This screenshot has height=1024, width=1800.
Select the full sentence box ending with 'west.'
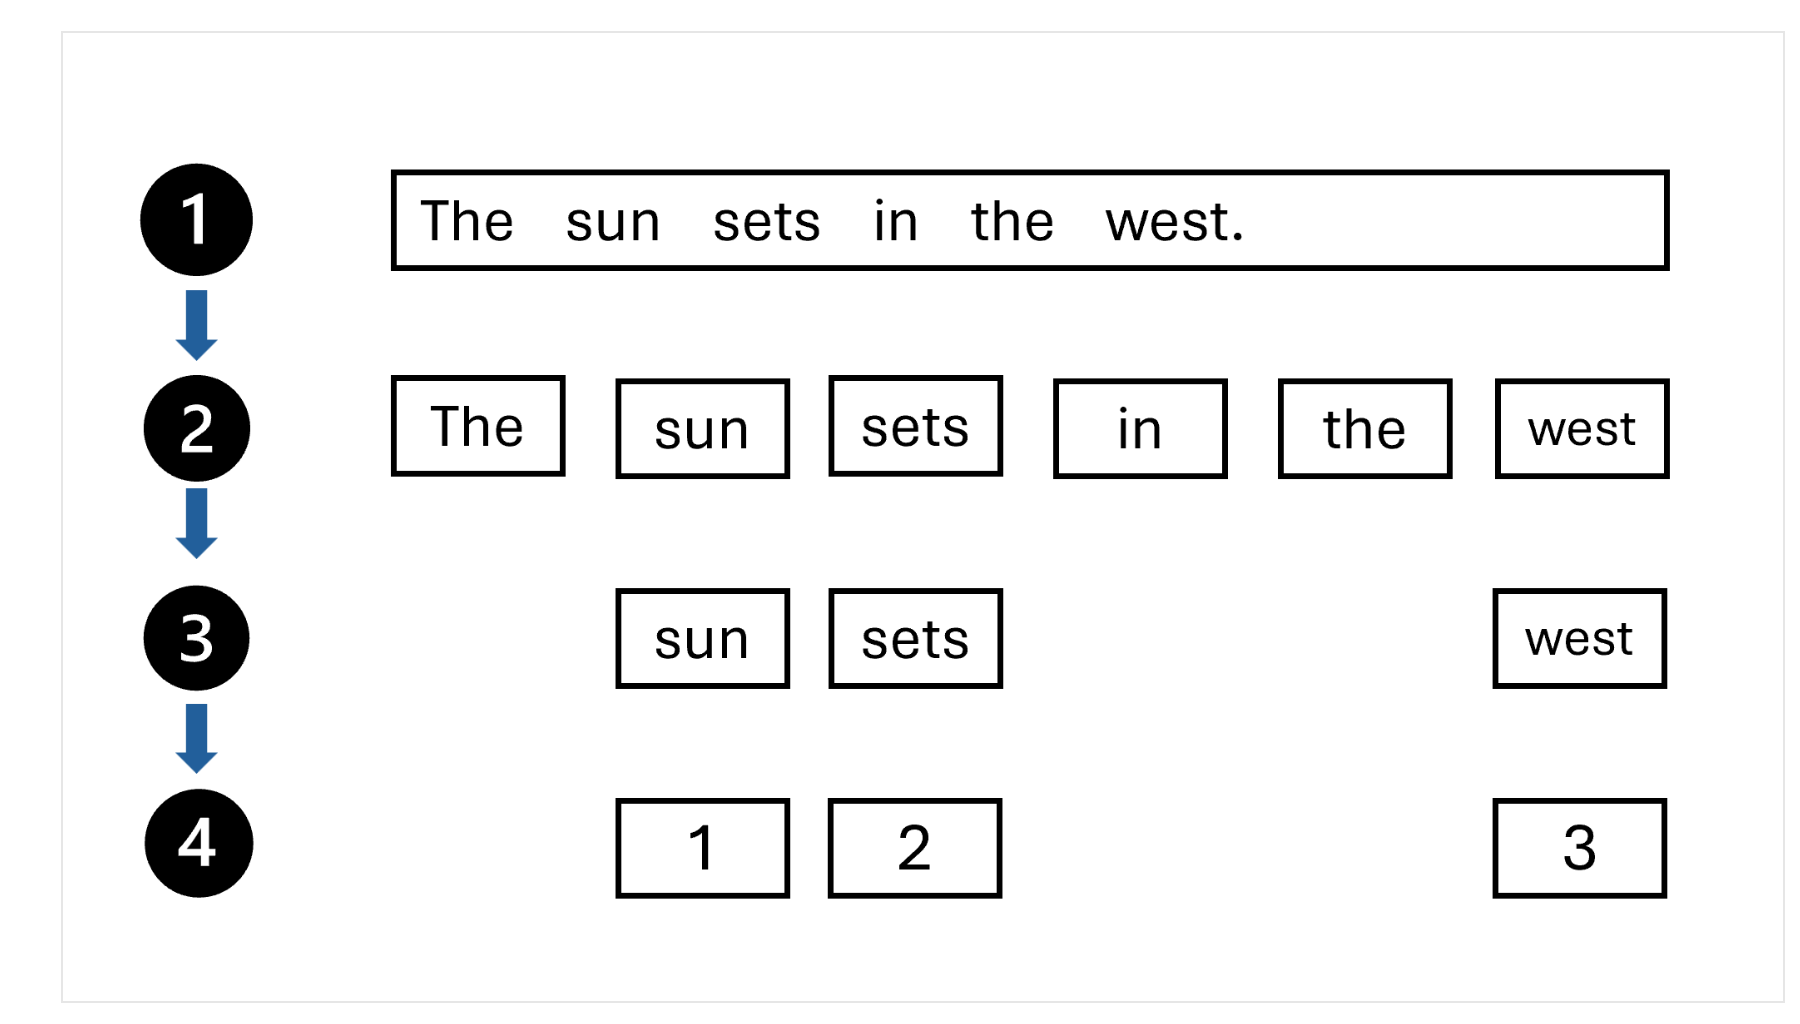1029,220
